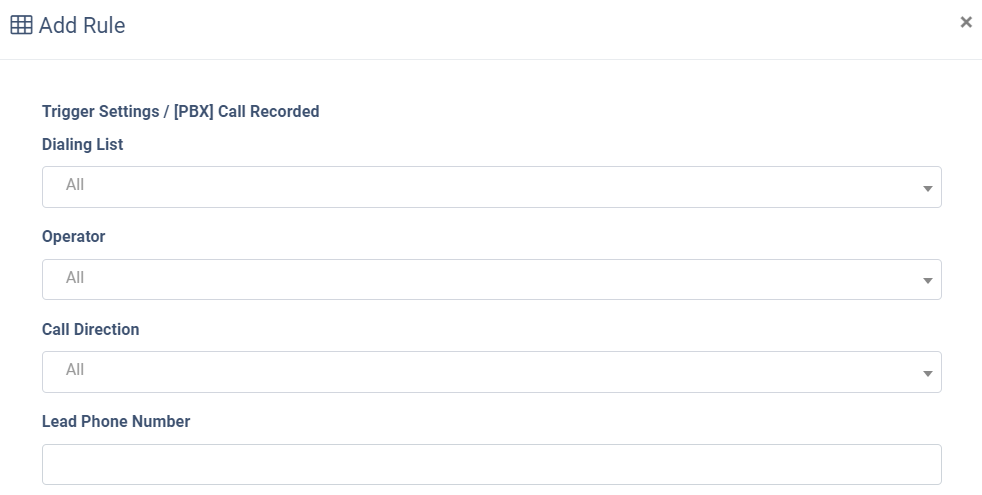Close the Add Rule dialog
The image size is (982, 495).
(966, 23)
